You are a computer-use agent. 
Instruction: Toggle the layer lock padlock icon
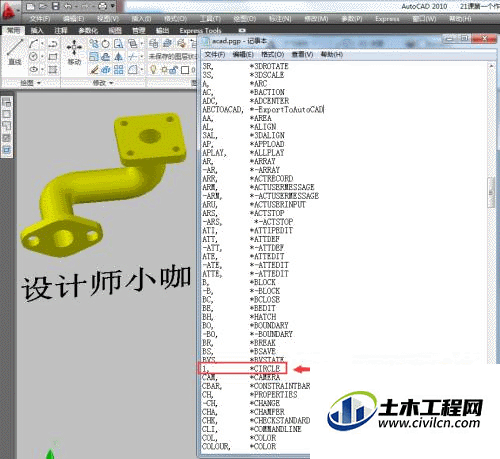[173, 70]
